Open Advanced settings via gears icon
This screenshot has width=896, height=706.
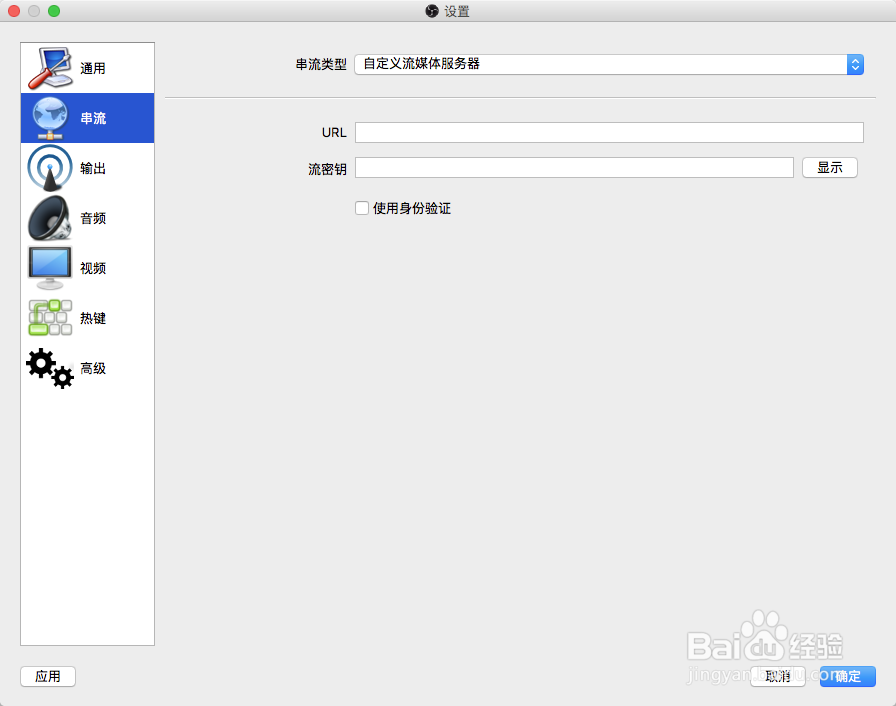(50, 368)
